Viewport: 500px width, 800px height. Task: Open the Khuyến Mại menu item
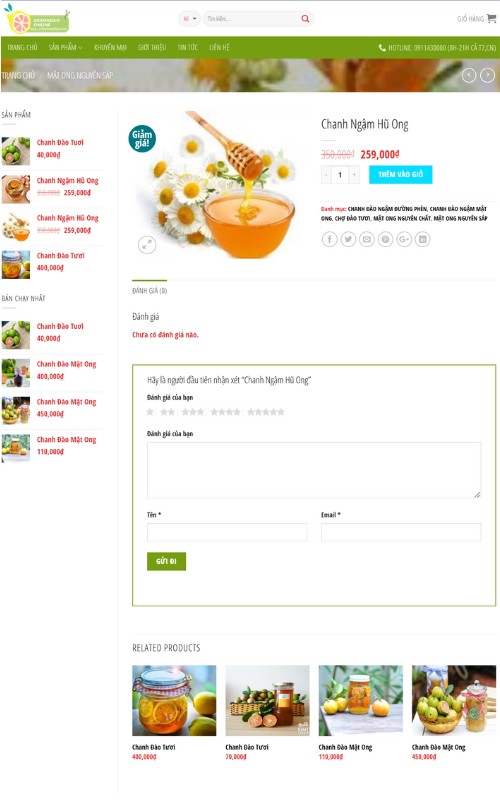(x=110, y=47)
